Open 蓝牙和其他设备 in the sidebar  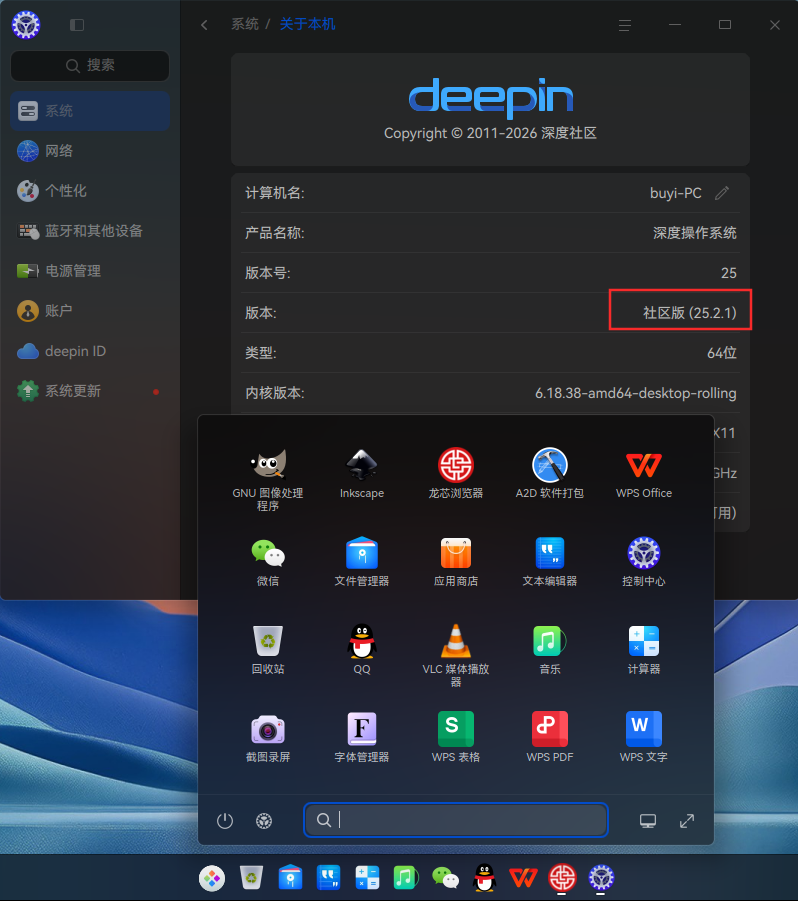[90, 231]
